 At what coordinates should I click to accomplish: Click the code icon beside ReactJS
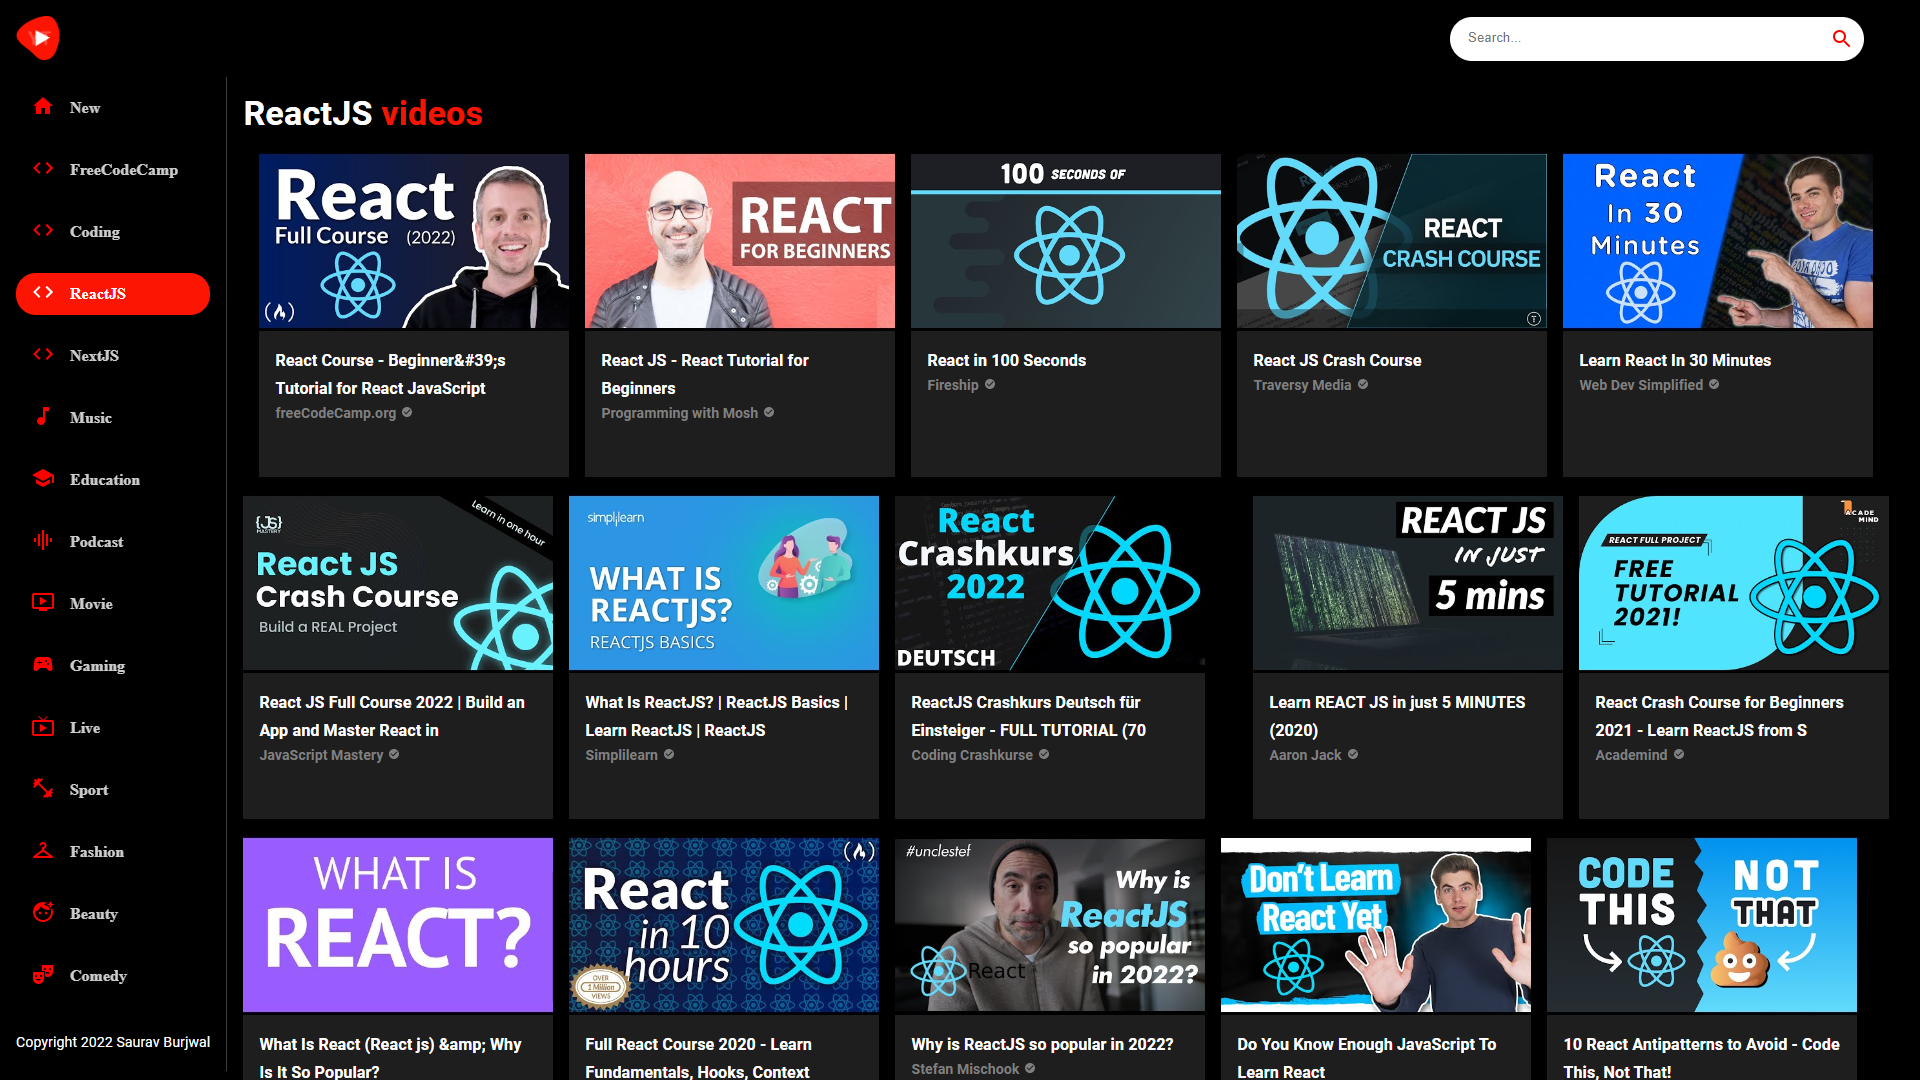coord(43,293)
